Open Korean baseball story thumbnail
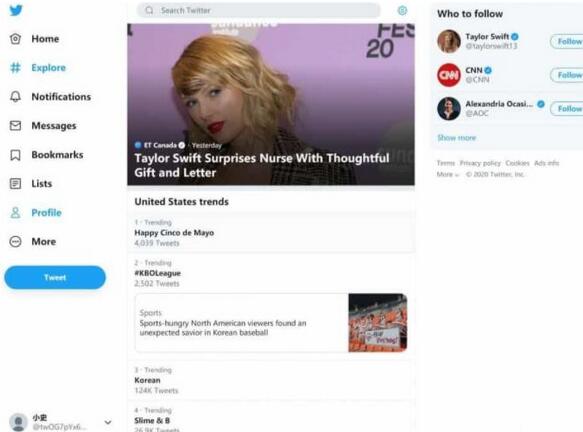Viewport: 583px width, 432px height. (378, 323)
